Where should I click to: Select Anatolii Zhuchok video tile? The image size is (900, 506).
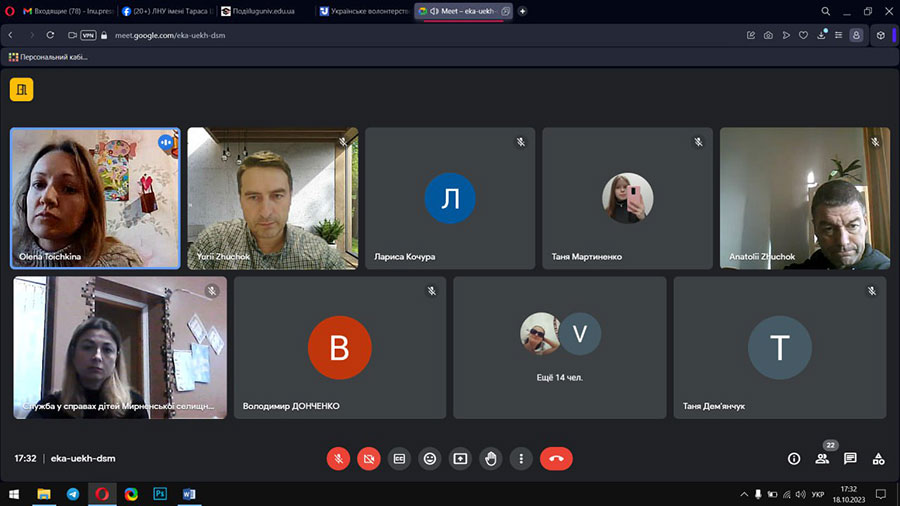pyautogui.click(x=805, y=198)
